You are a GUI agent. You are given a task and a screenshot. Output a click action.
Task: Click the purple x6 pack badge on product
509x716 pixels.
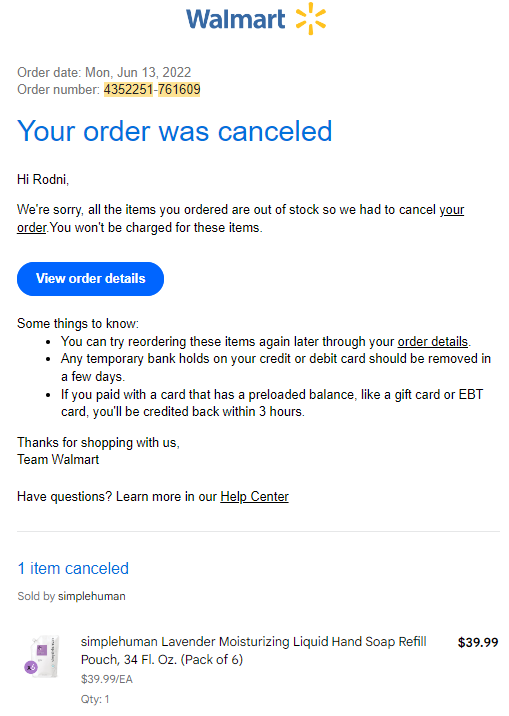31,668
